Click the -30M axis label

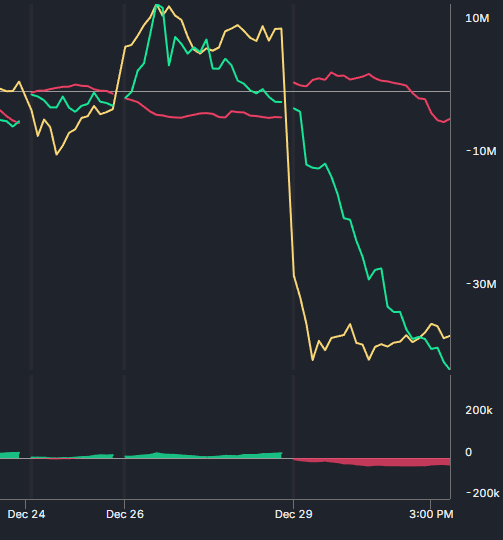coord(481,284)
